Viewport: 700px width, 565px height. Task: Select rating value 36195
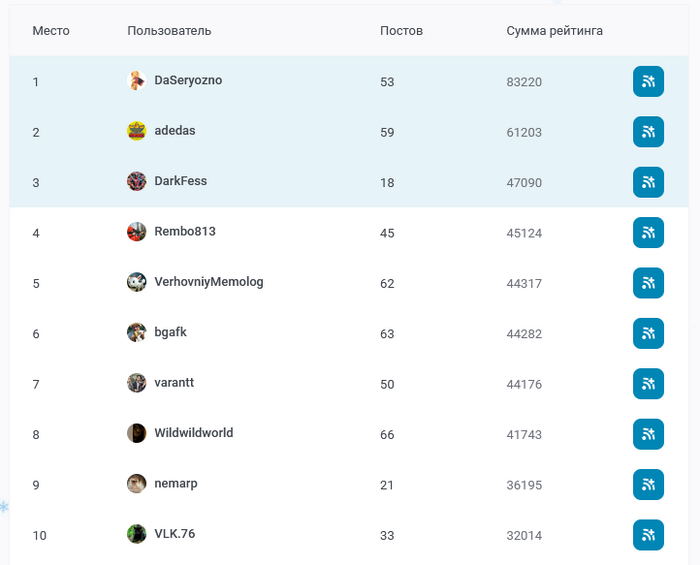pos(524,486)
